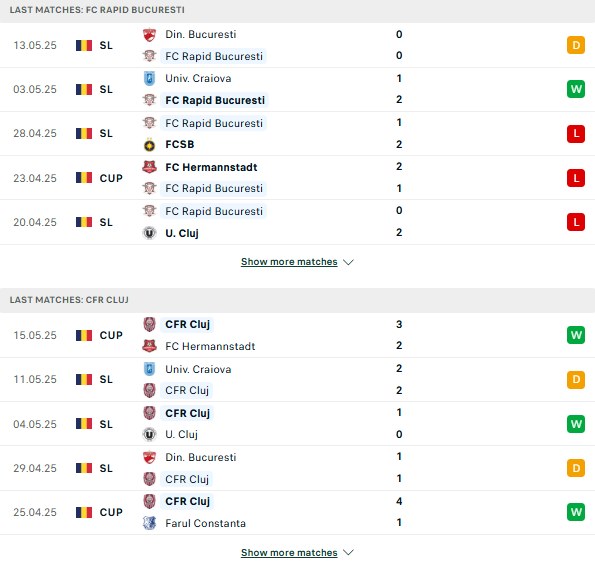Click the Romania flag beside 28.04.25 SL

[x=84, y=134]
